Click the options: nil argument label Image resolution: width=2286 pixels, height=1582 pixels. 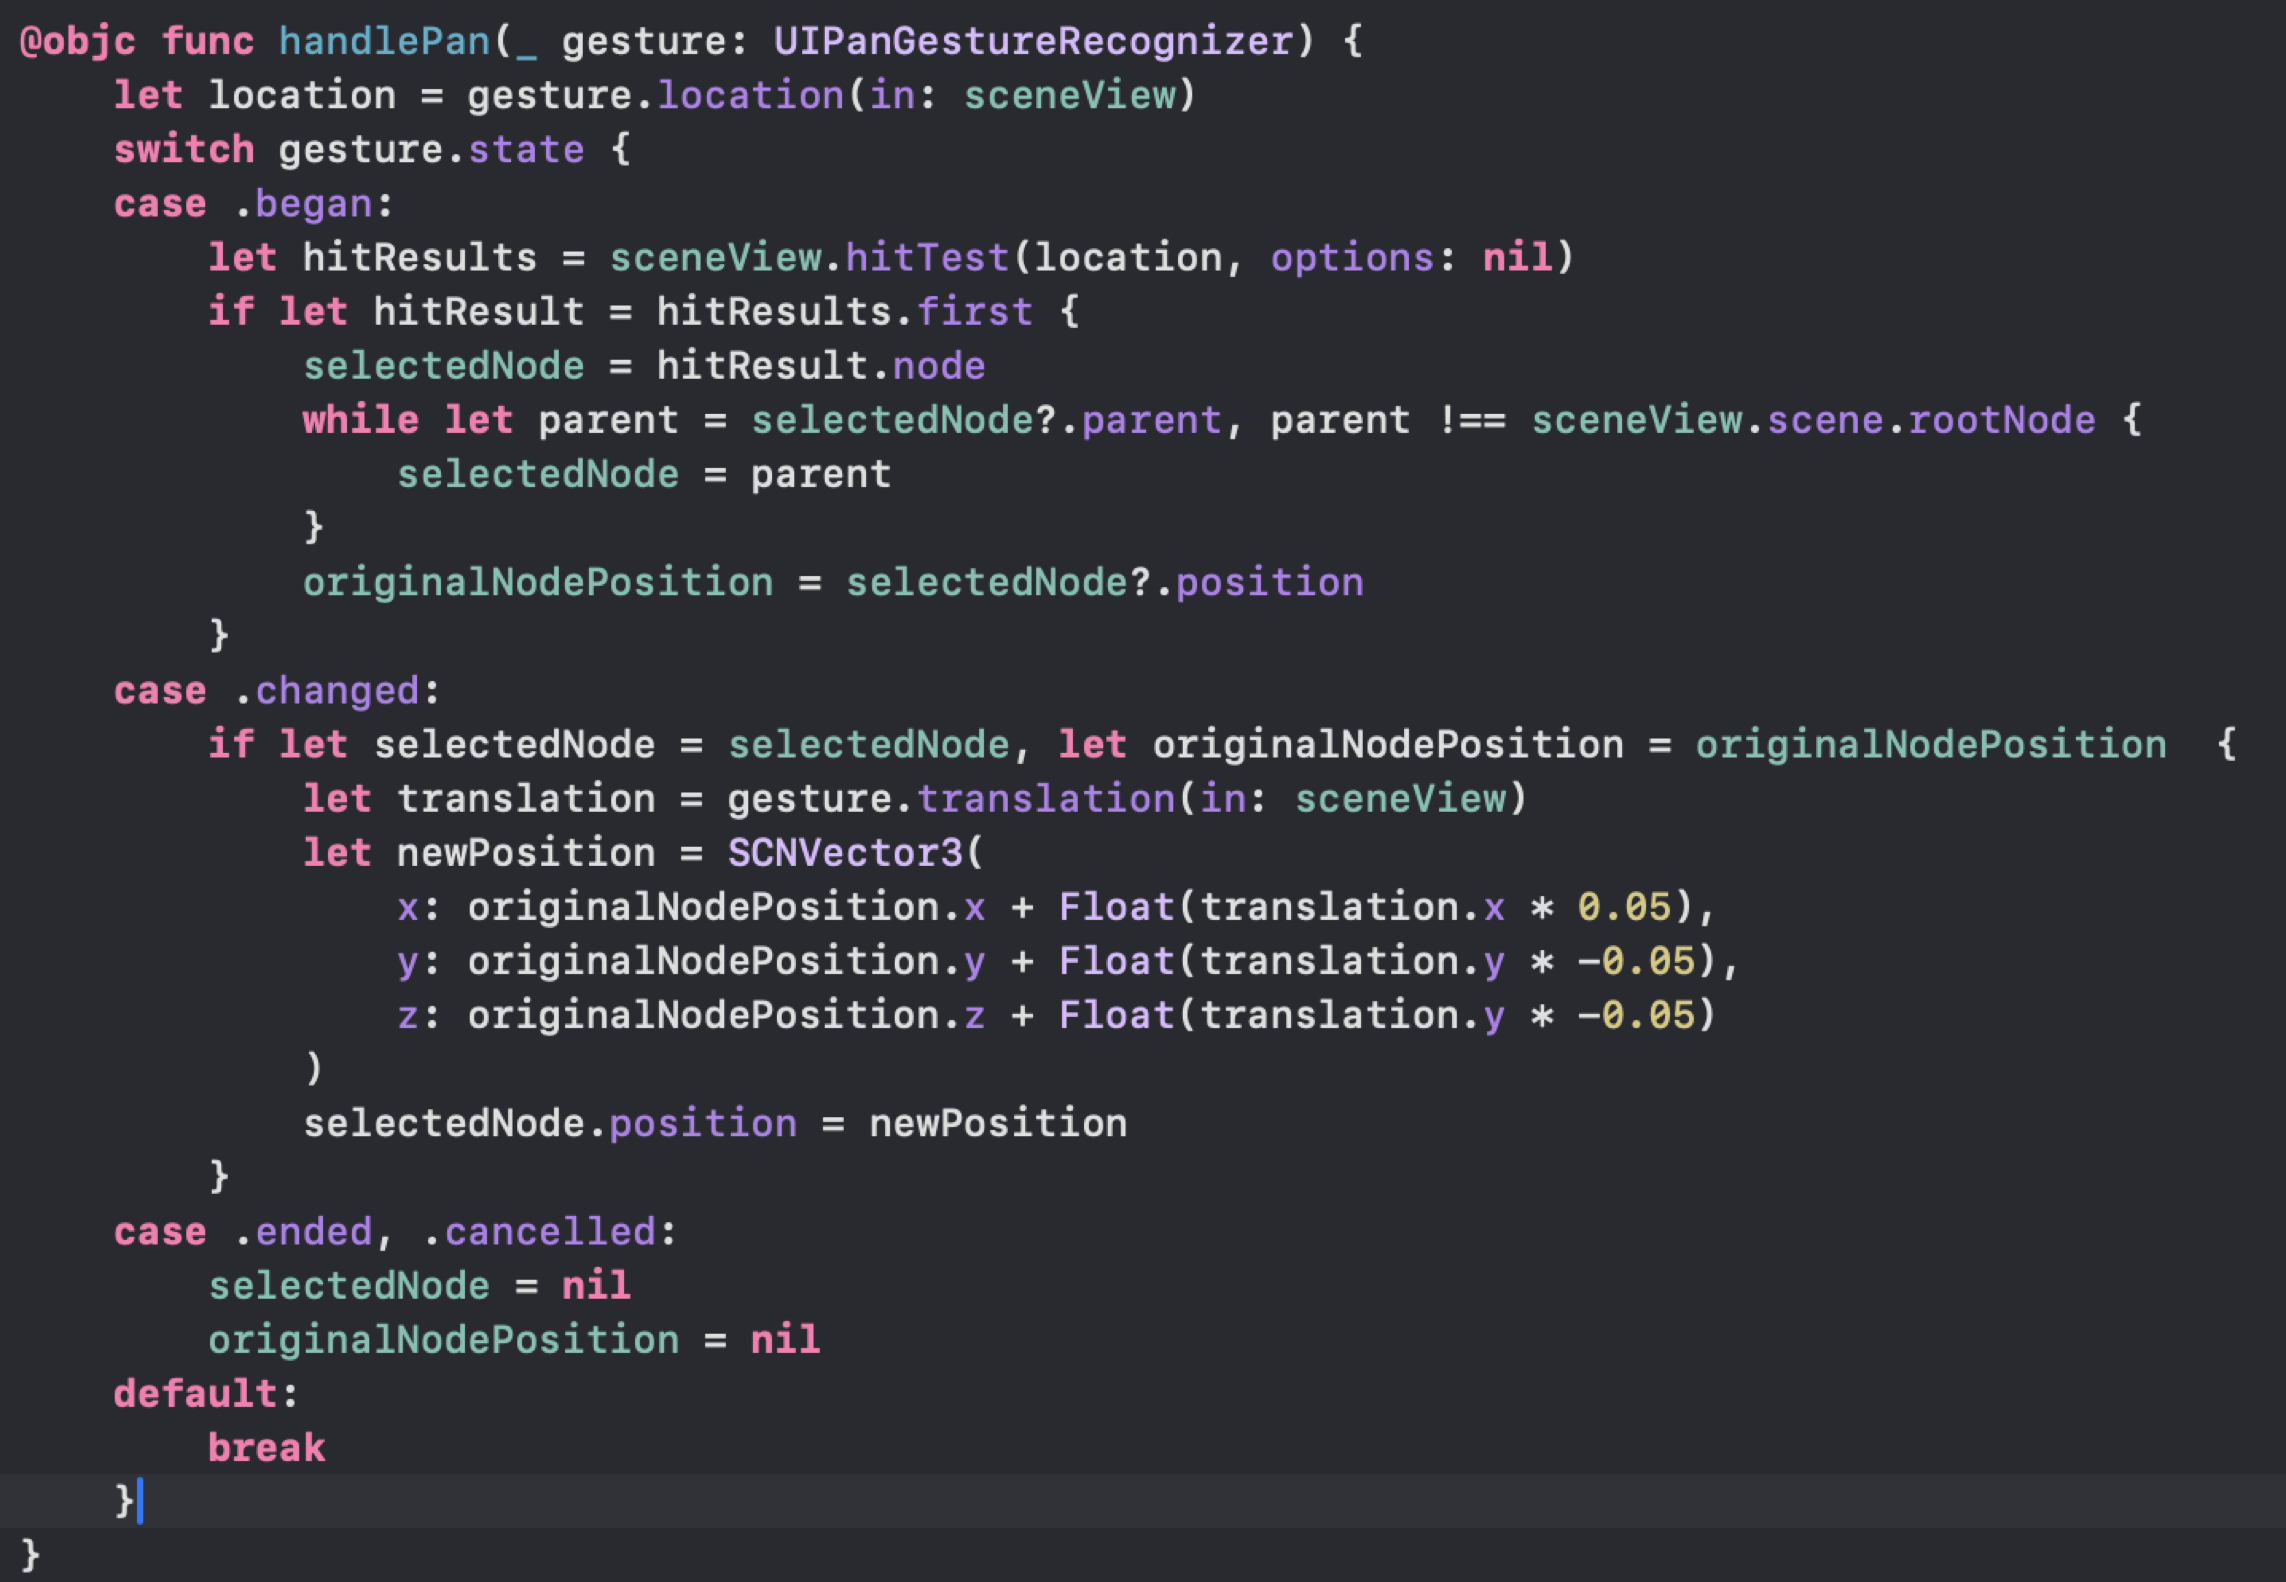click(1351, 258)
